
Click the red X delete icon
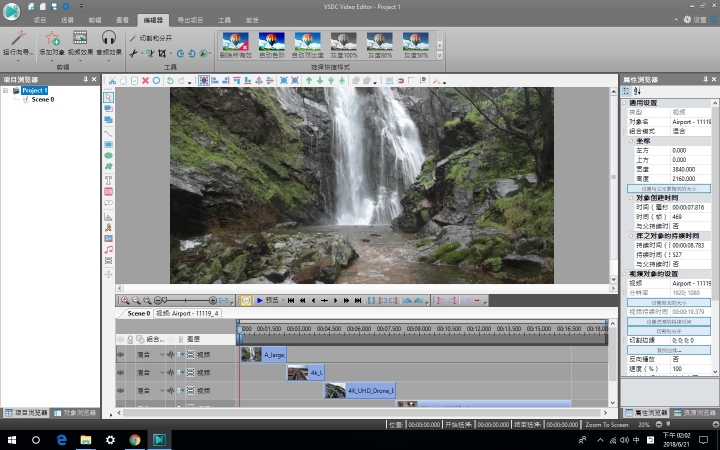point(146,81)
